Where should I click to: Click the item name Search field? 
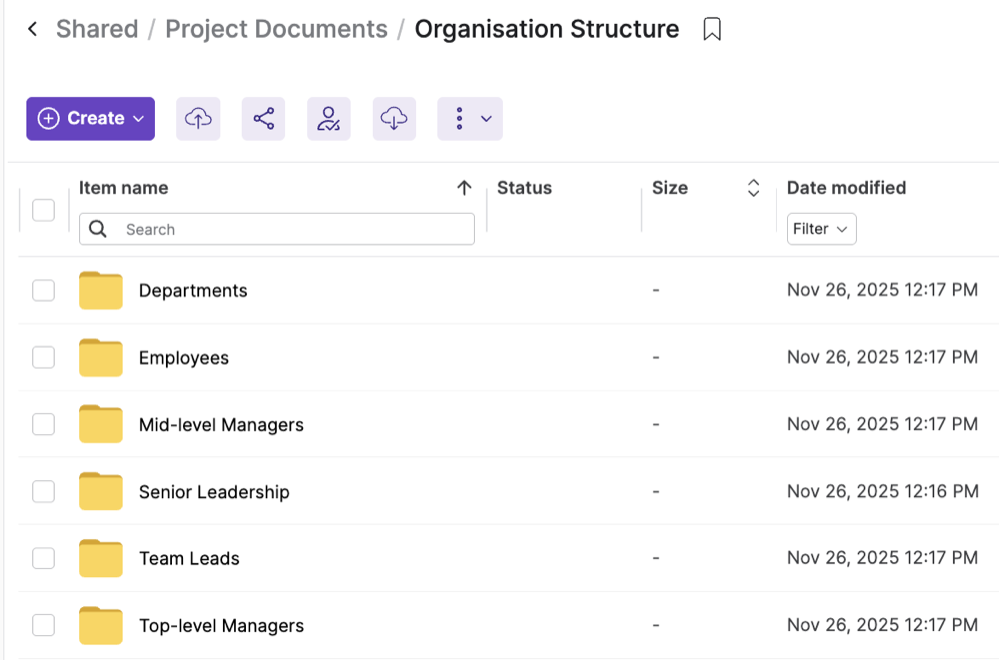coord(290,229)
